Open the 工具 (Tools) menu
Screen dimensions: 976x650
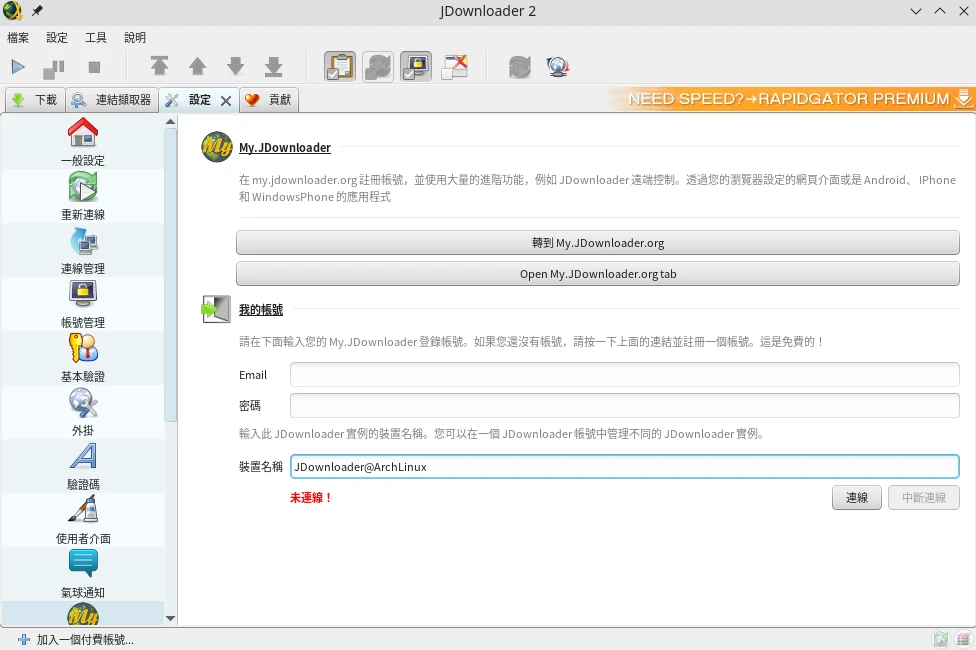96,38
